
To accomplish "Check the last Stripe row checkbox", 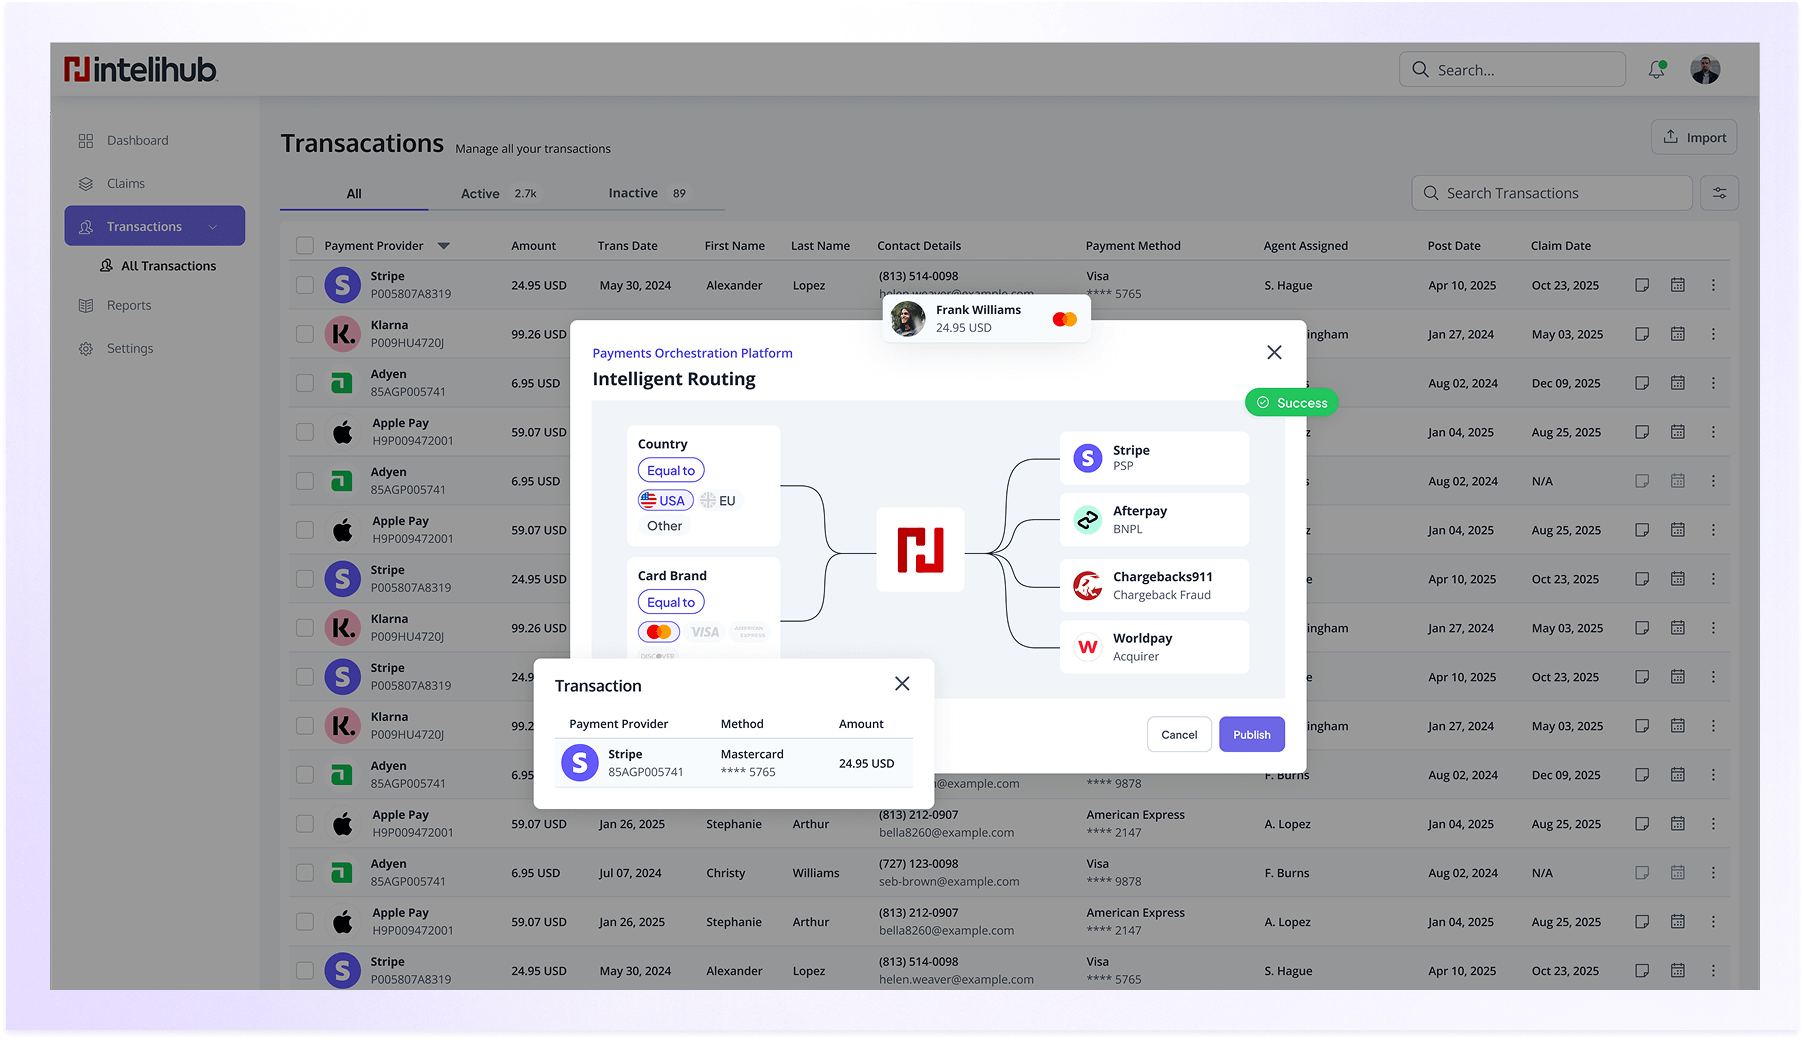I will click(x=305, y=971).
